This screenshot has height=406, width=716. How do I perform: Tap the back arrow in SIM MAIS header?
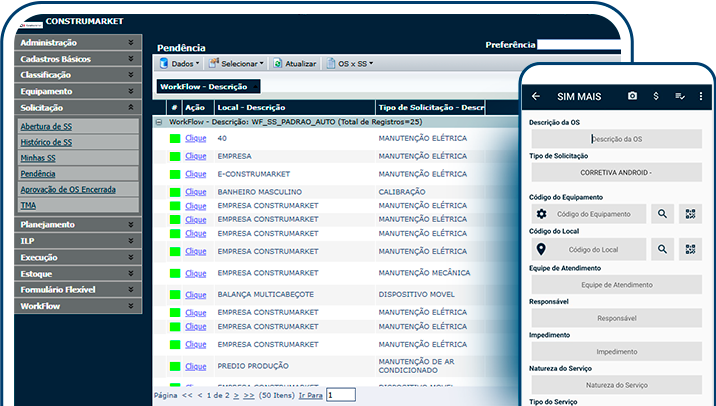coord(536,96)
